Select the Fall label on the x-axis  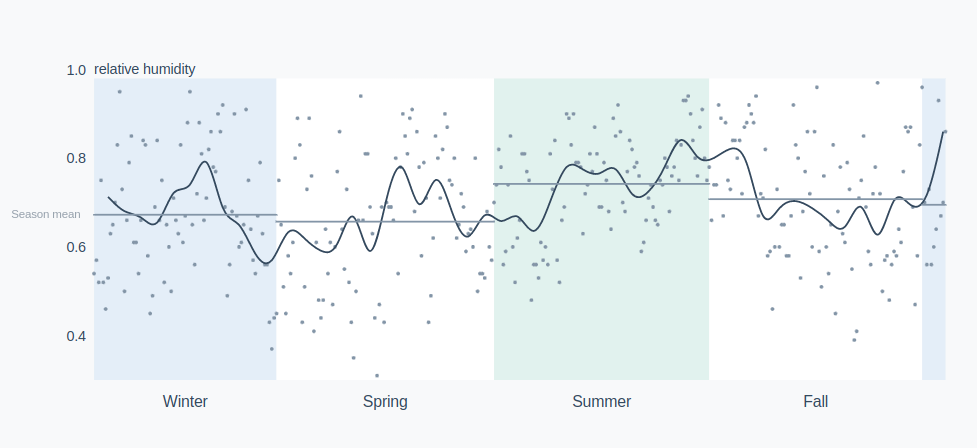pyautogui.click(x=815, y=402)
